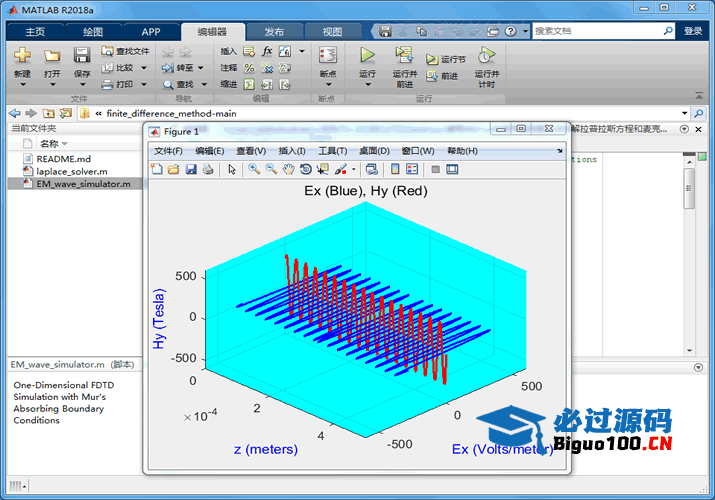Open the folder path dropdown arrow

click(x=684, y=113)
